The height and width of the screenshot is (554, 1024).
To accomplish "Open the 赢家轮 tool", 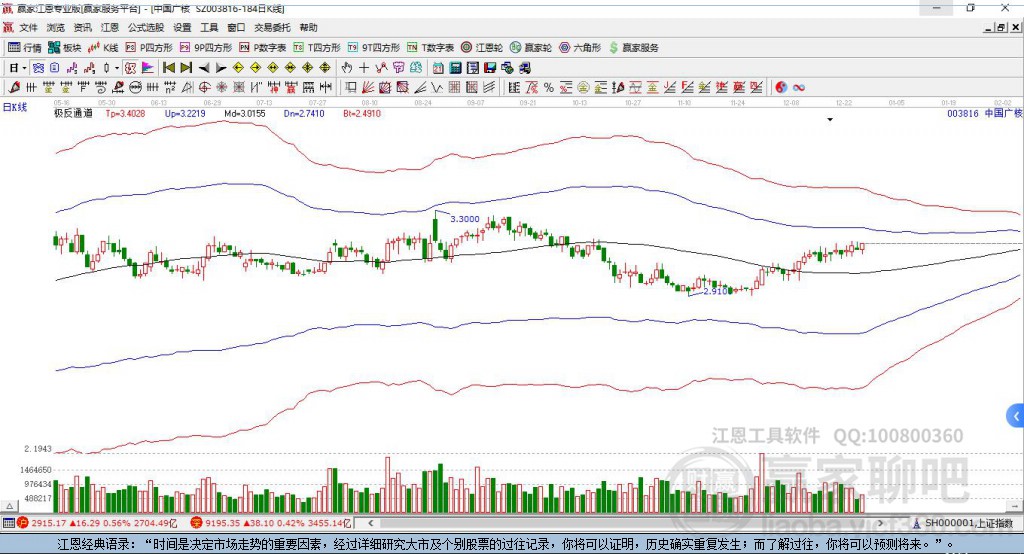I will 531,48.
